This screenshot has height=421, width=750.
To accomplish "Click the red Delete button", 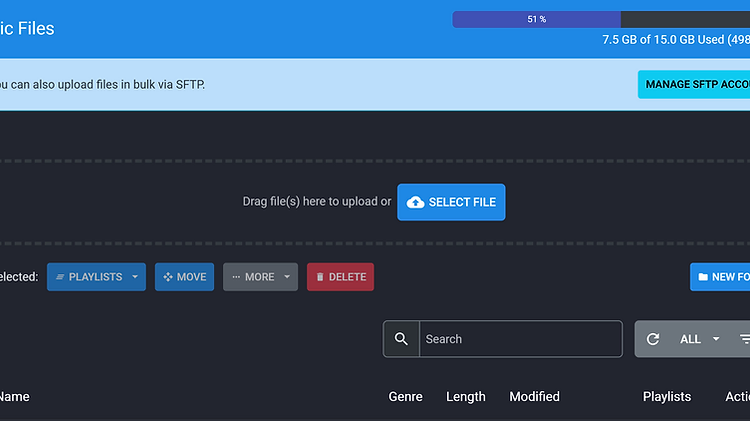I will tap(340, 277).
